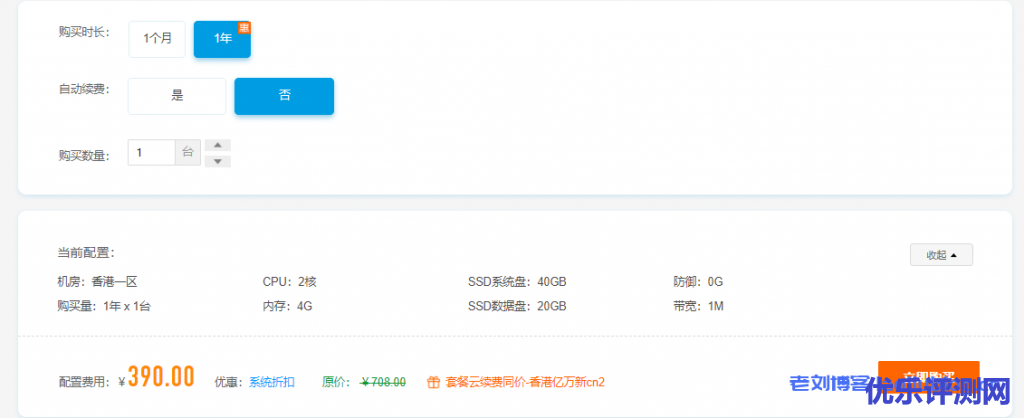1024x418 pixels.
Task: Select the 1个月 purchase duration
Action: [x=157, y=39]
